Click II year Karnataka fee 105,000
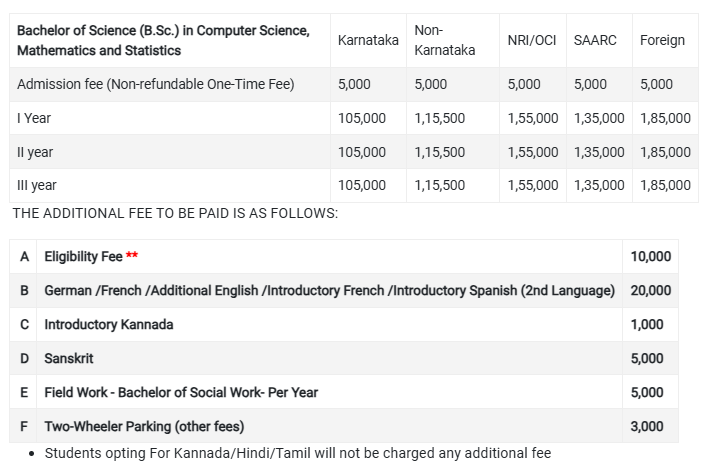 (362, 152)
